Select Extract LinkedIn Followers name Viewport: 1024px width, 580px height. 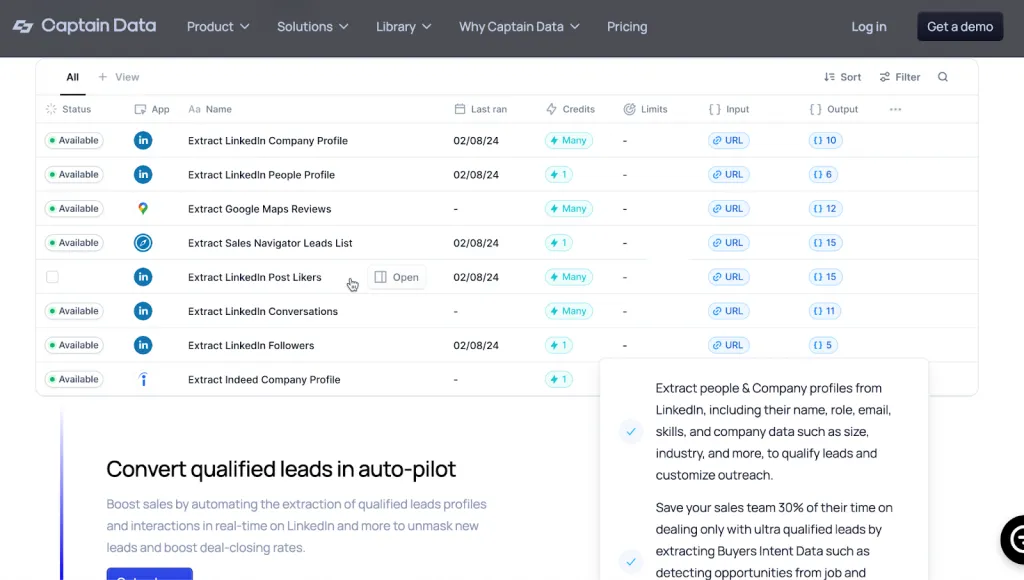[x=251, y=346]
